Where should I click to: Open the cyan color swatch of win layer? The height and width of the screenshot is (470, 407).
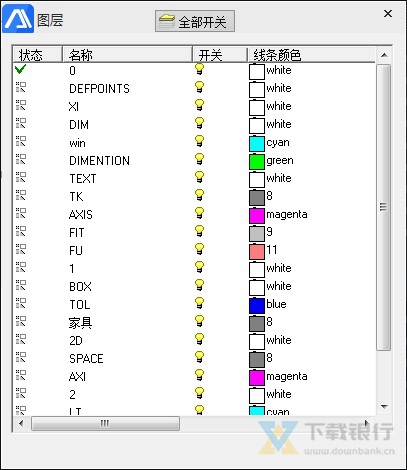click(257, 143)
